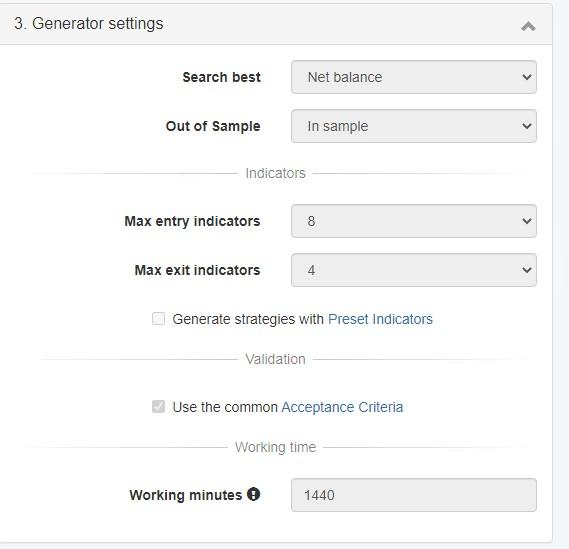
Task: Click the arrow beside value 8
Action: click(x=527, y=221)
